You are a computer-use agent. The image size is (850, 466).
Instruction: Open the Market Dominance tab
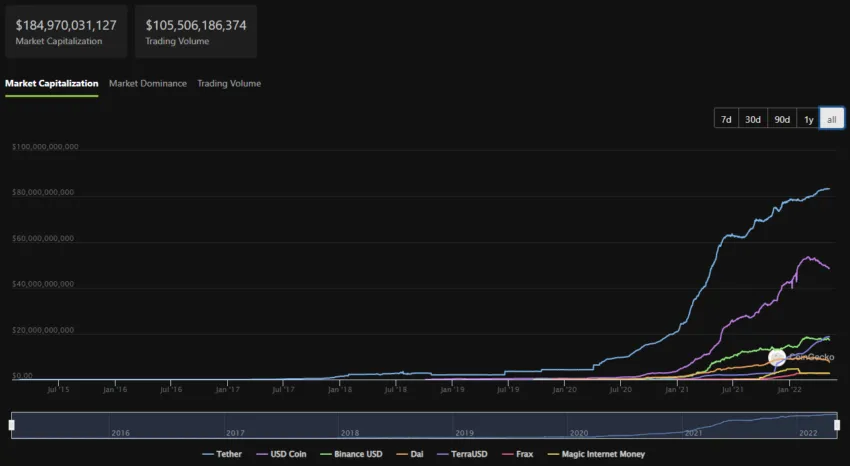coord(147,83)
